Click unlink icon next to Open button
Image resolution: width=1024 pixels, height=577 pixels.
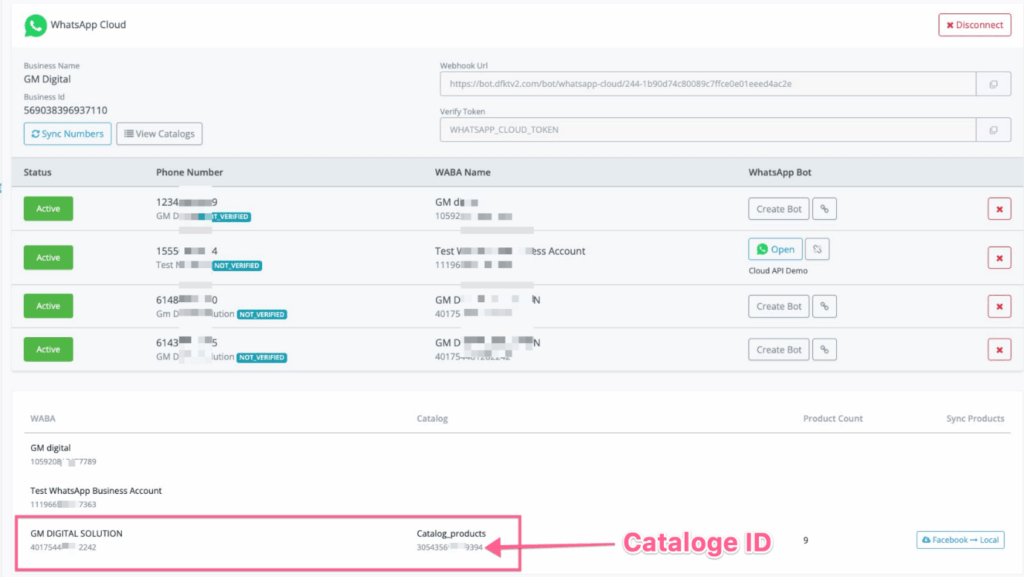coord(818,249)
